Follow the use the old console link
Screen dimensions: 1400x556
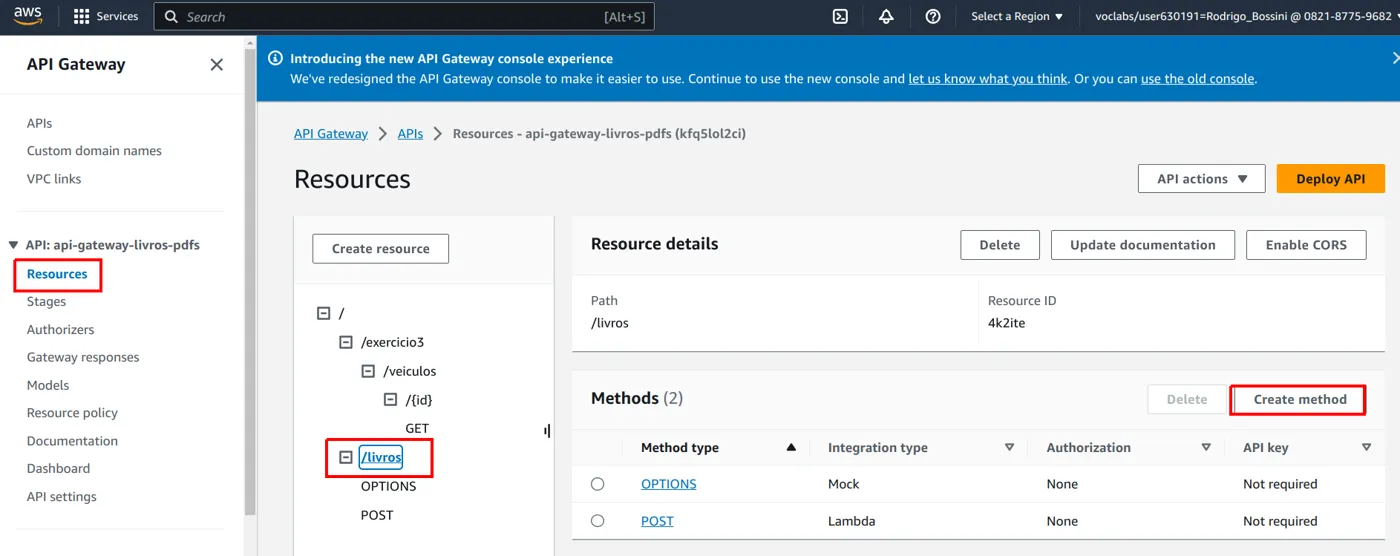(1197, 79)
